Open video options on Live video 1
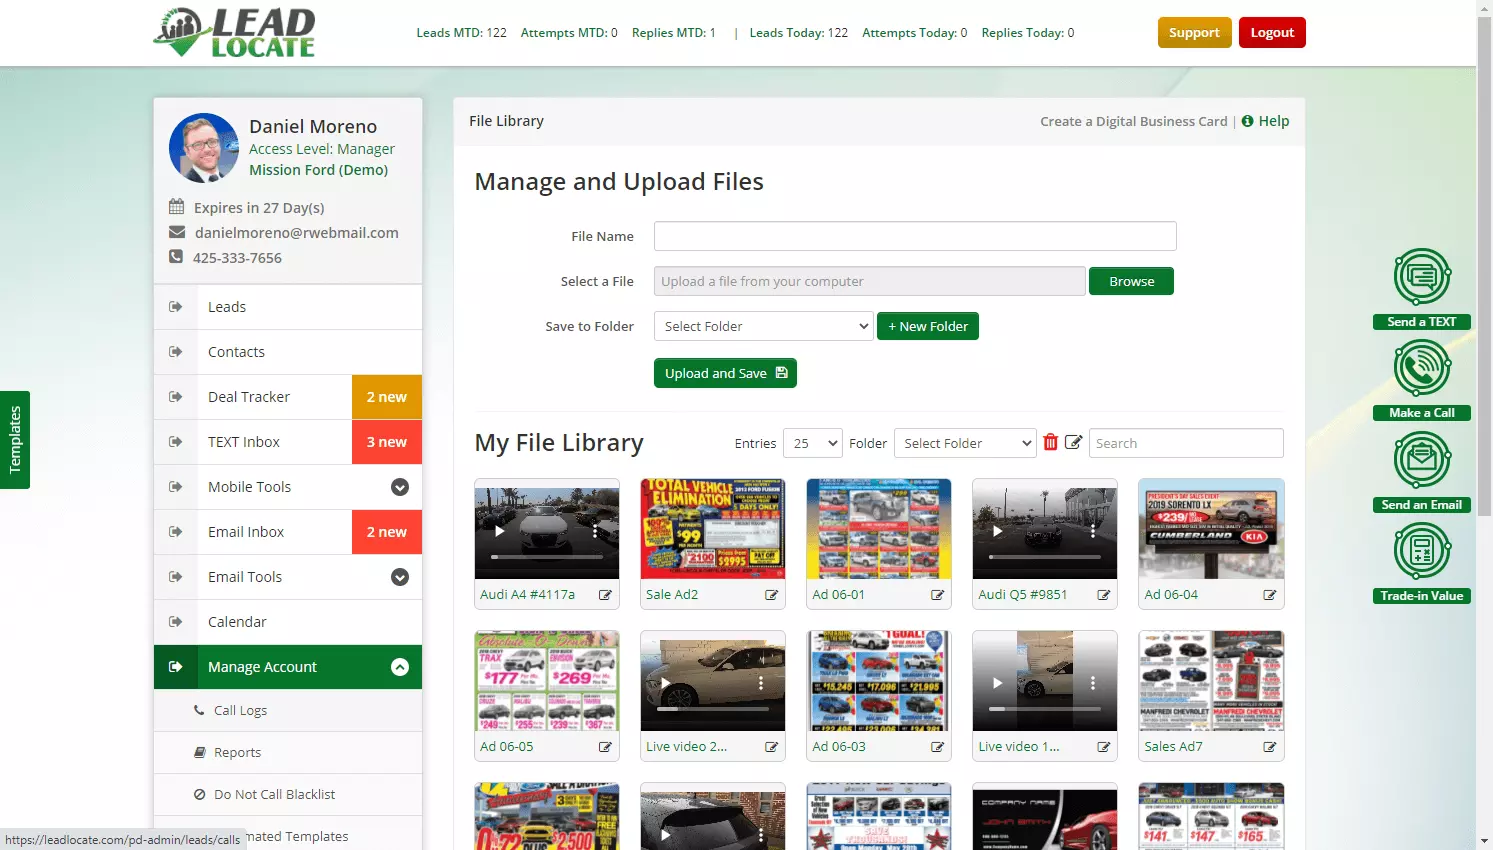The height and width of the screenshot is (850, 1493). [x=1093, y=683]
